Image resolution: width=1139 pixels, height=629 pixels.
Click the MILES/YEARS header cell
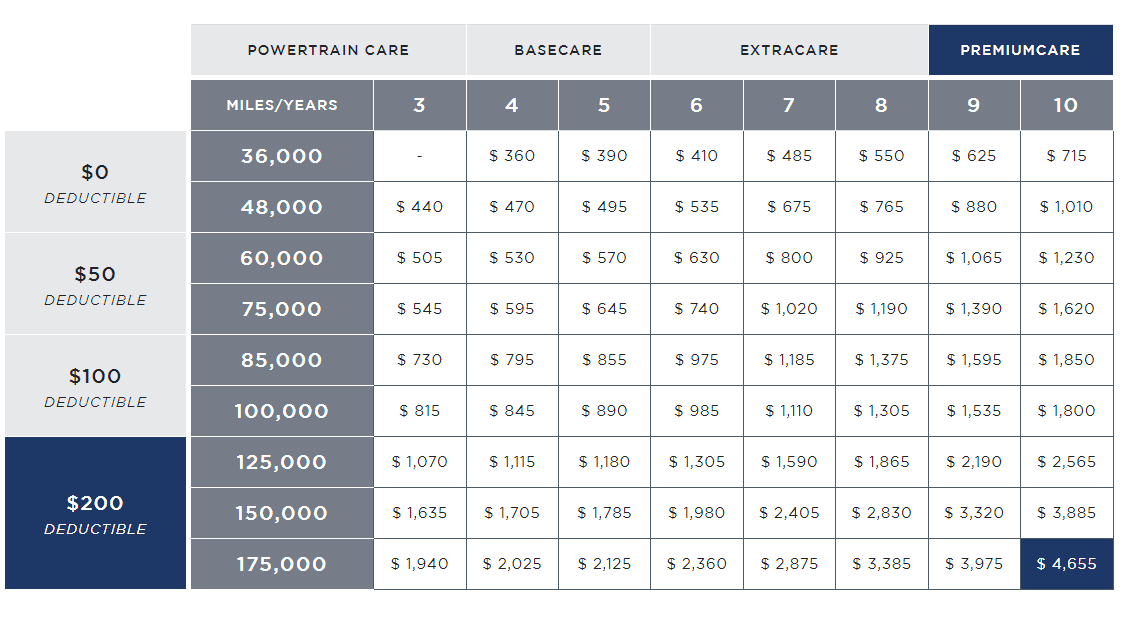281,105
